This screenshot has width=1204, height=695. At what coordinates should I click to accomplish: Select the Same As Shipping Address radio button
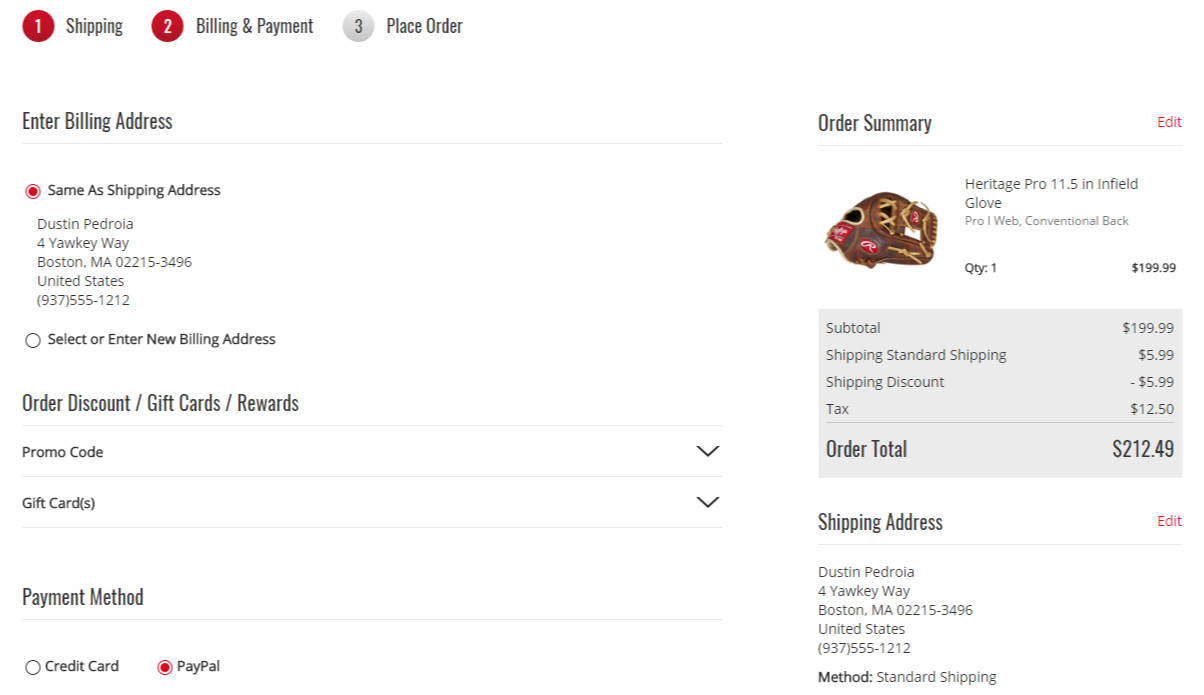point(32,190)
